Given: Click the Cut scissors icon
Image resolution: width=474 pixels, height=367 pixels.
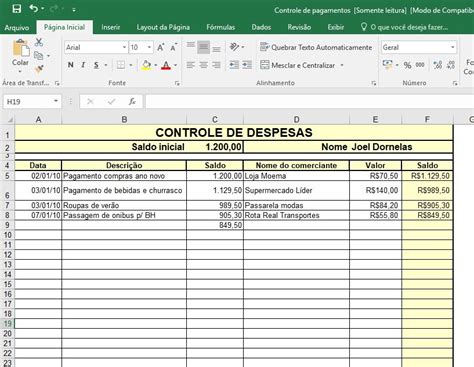Looking at the screenshot, I should click(39, 42).
